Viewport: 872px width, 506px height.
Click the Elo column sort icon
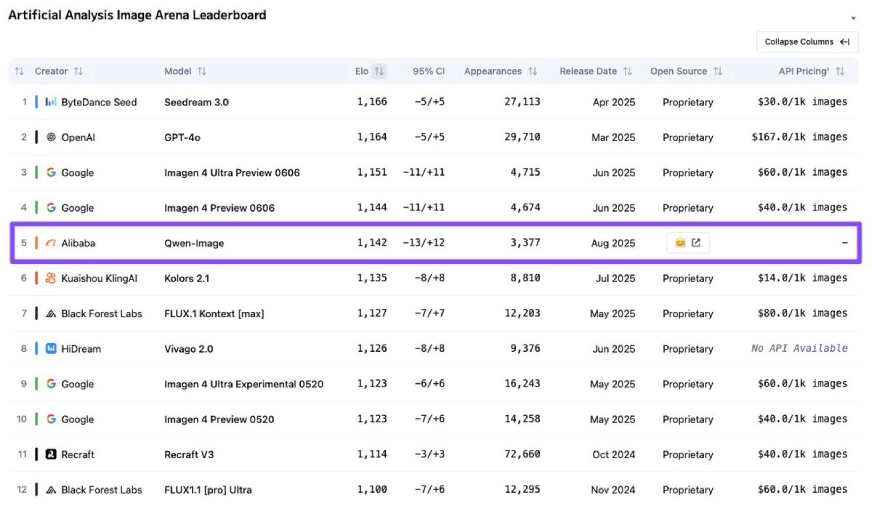tap(379, 71)
